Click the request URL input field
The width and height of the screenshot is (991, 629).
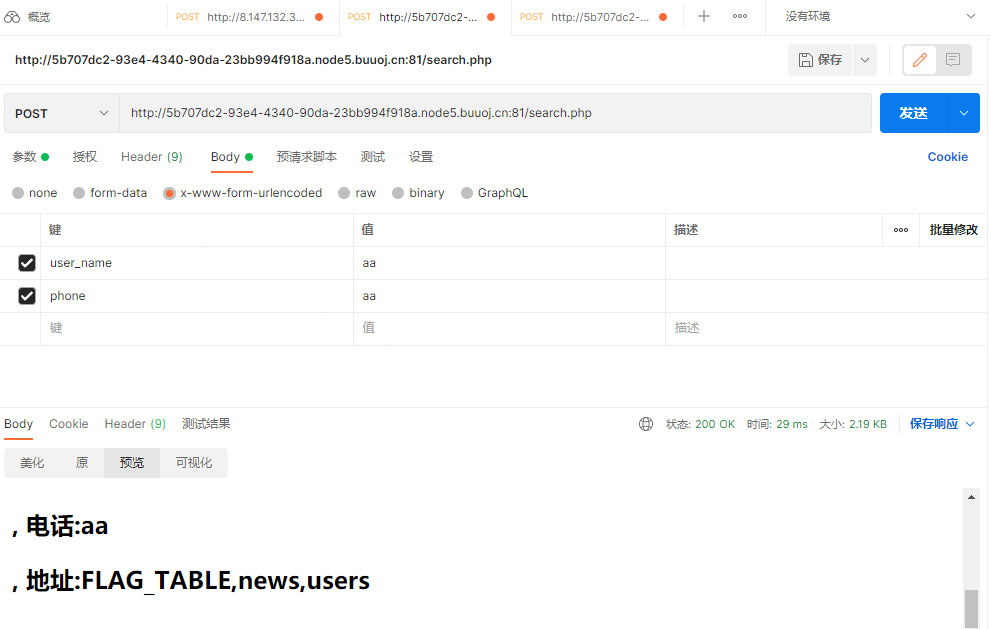[495, 113]
